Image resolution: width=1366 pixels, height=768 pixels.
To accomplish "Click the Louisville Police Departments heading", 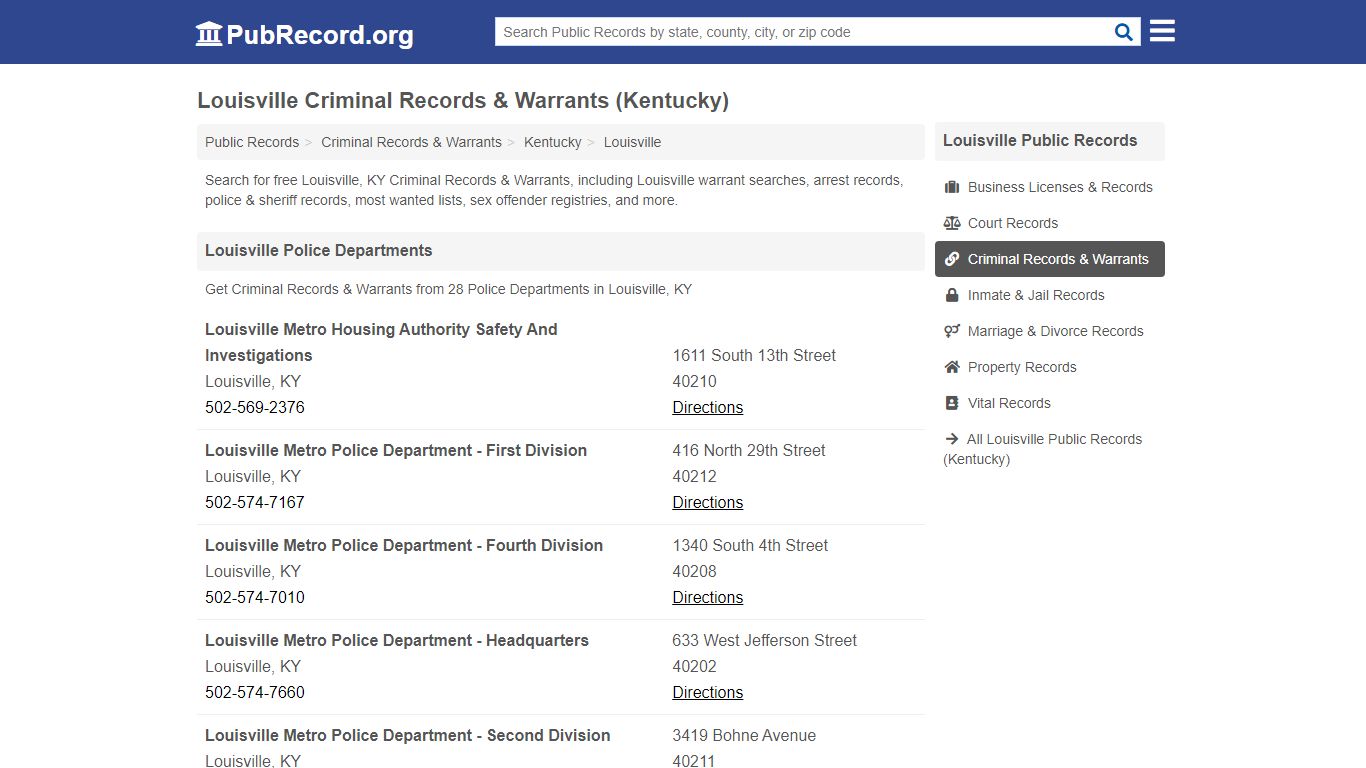I will pos(319,250).
